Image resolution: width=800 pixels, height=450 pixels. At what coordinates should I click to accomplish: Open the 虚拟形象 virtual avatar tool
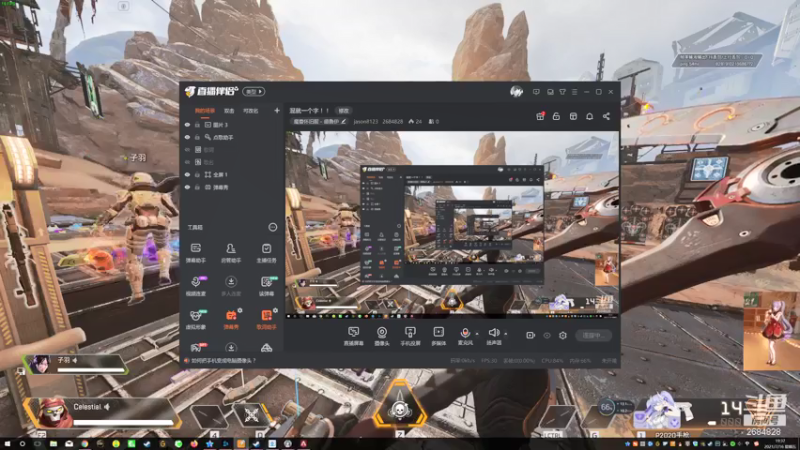point(195,319)
